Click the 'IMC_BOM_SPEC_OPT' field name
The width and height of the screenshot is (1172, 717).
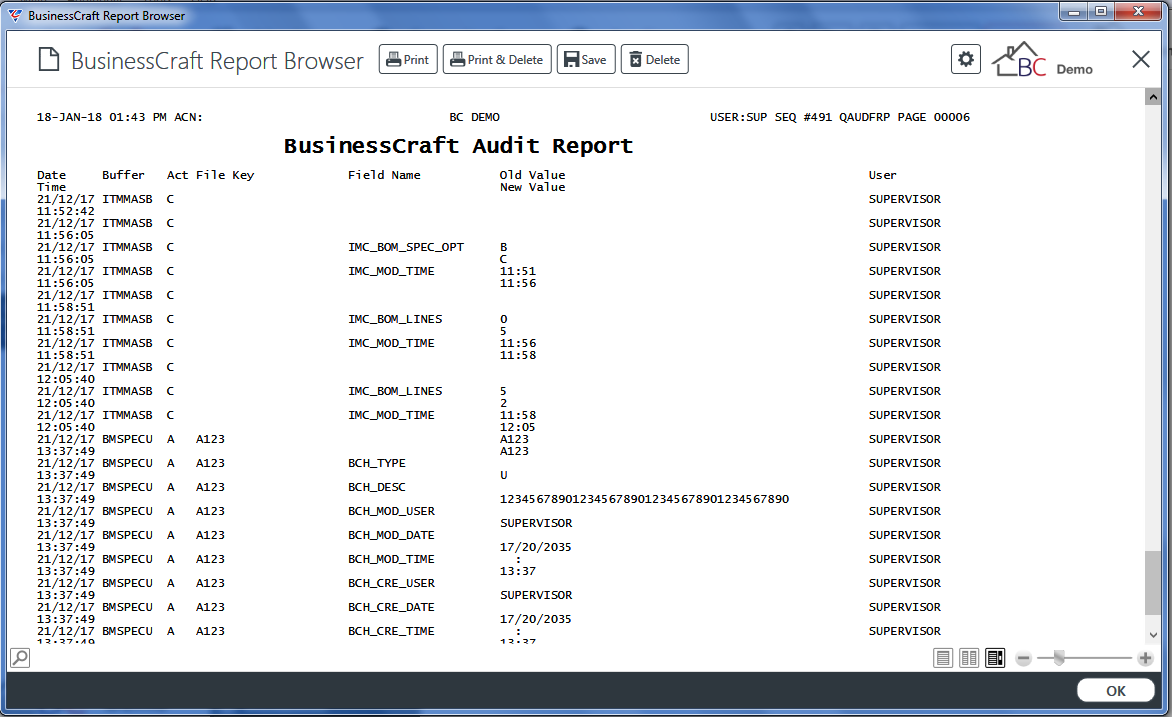pyautogui.click(x=406, y=247)
